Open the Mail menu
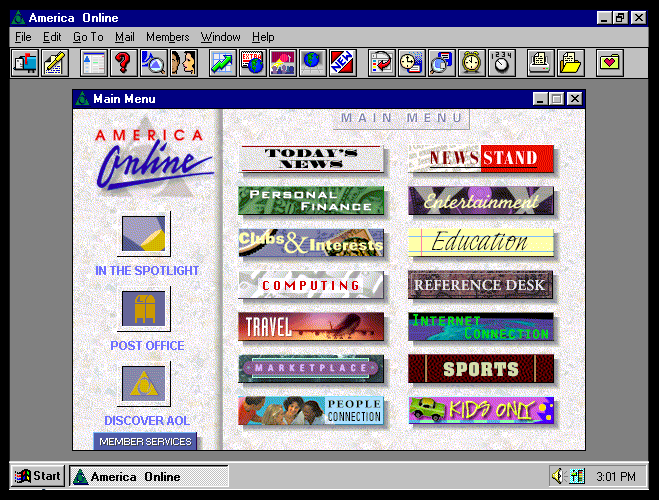Viewport: 659px width, 500px height. coord(125,37)
